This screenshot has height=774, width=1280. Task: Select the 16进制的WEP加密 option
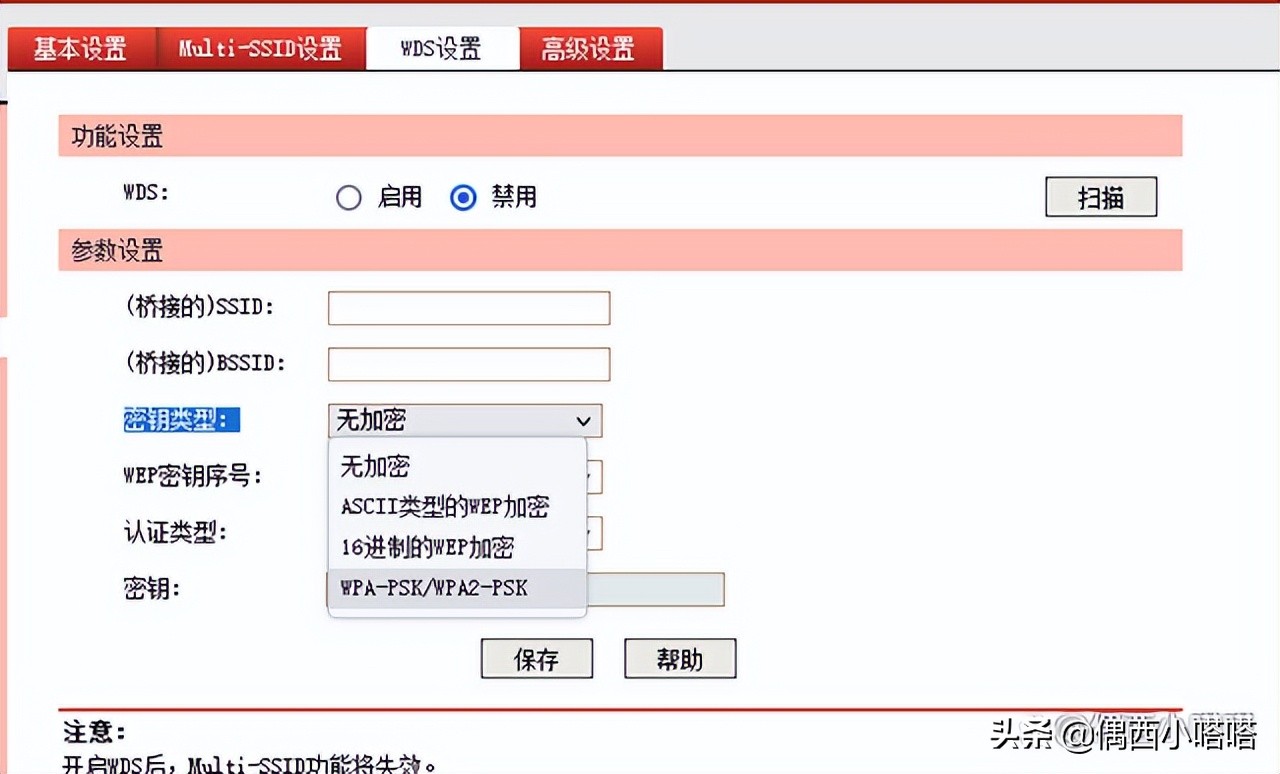tap(427, 548)
